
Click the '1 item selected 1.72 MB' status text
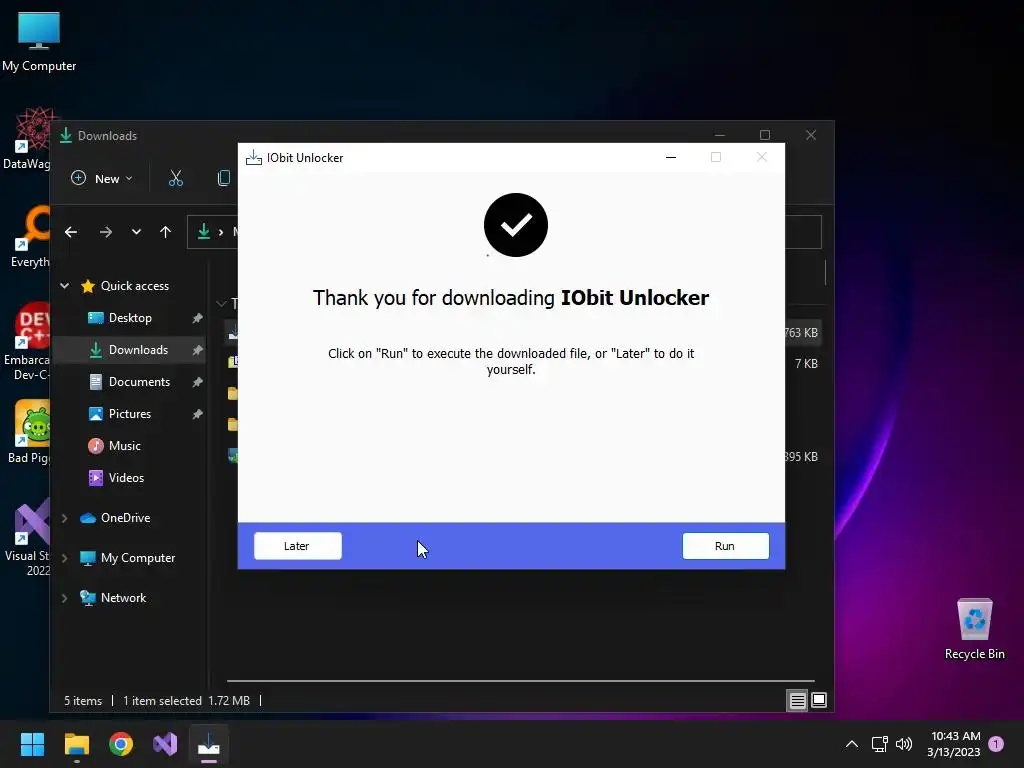(186, 701)
